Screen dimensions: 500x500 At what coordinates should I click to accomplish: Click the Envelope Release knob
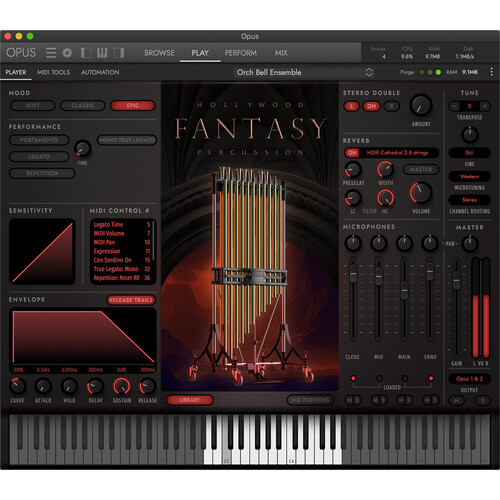(147, 386)
